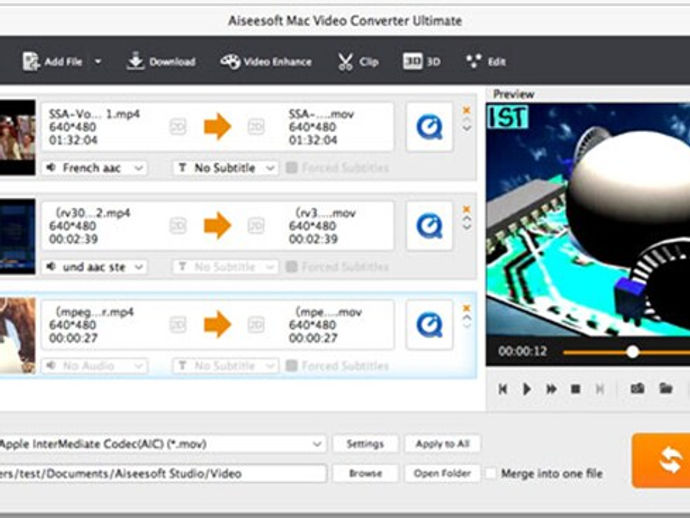Screen dimensions: 690x518
Task: Click the Apply to All button
Action: point(442,444)
